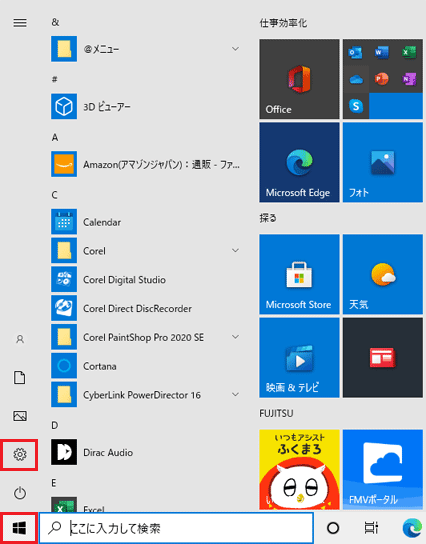Expand CyberLink PowerDirector 16 folder
Screen dimensions: 426x544
pyautogui.click(x=236, y=394)
